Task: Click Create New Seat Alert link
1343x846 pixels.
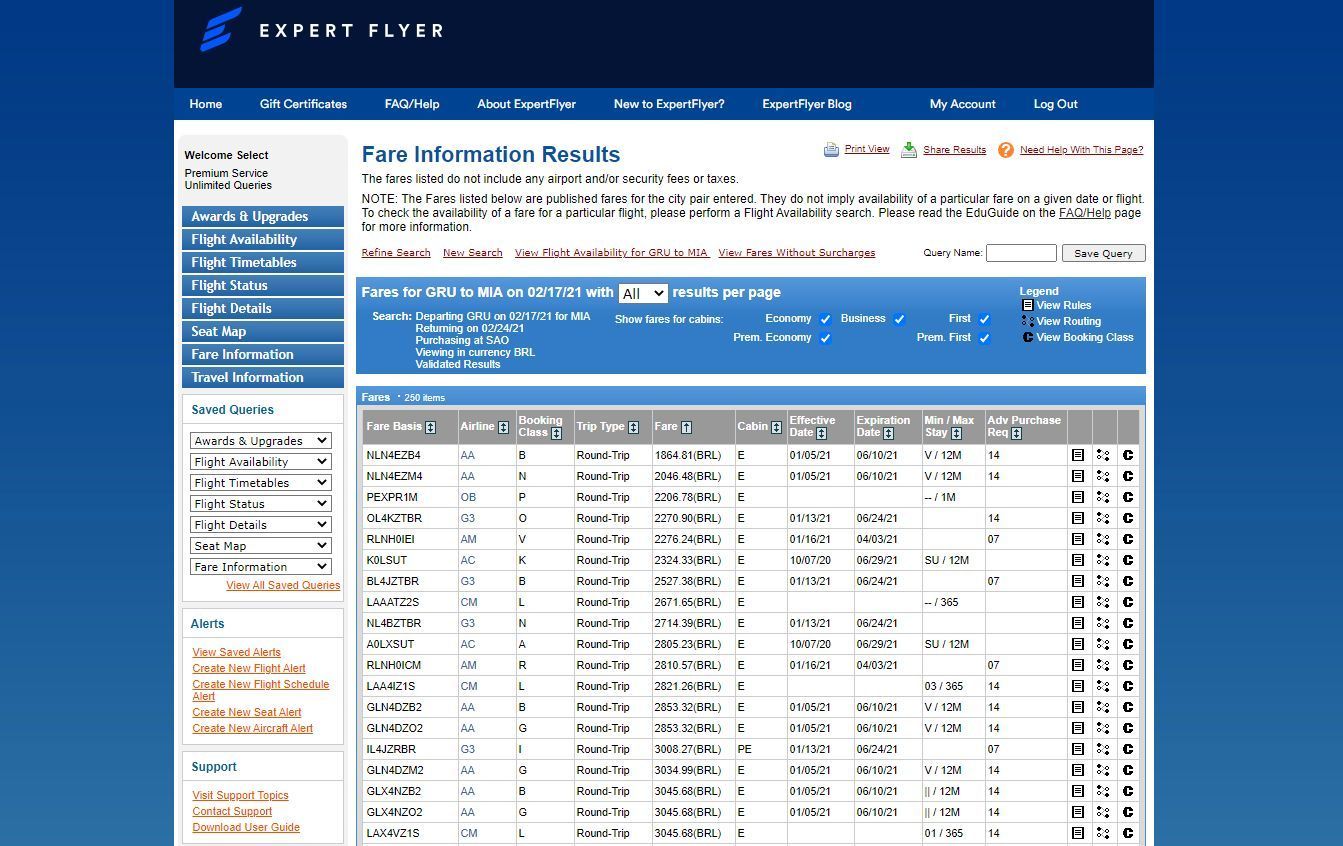Action: (247, 713)
